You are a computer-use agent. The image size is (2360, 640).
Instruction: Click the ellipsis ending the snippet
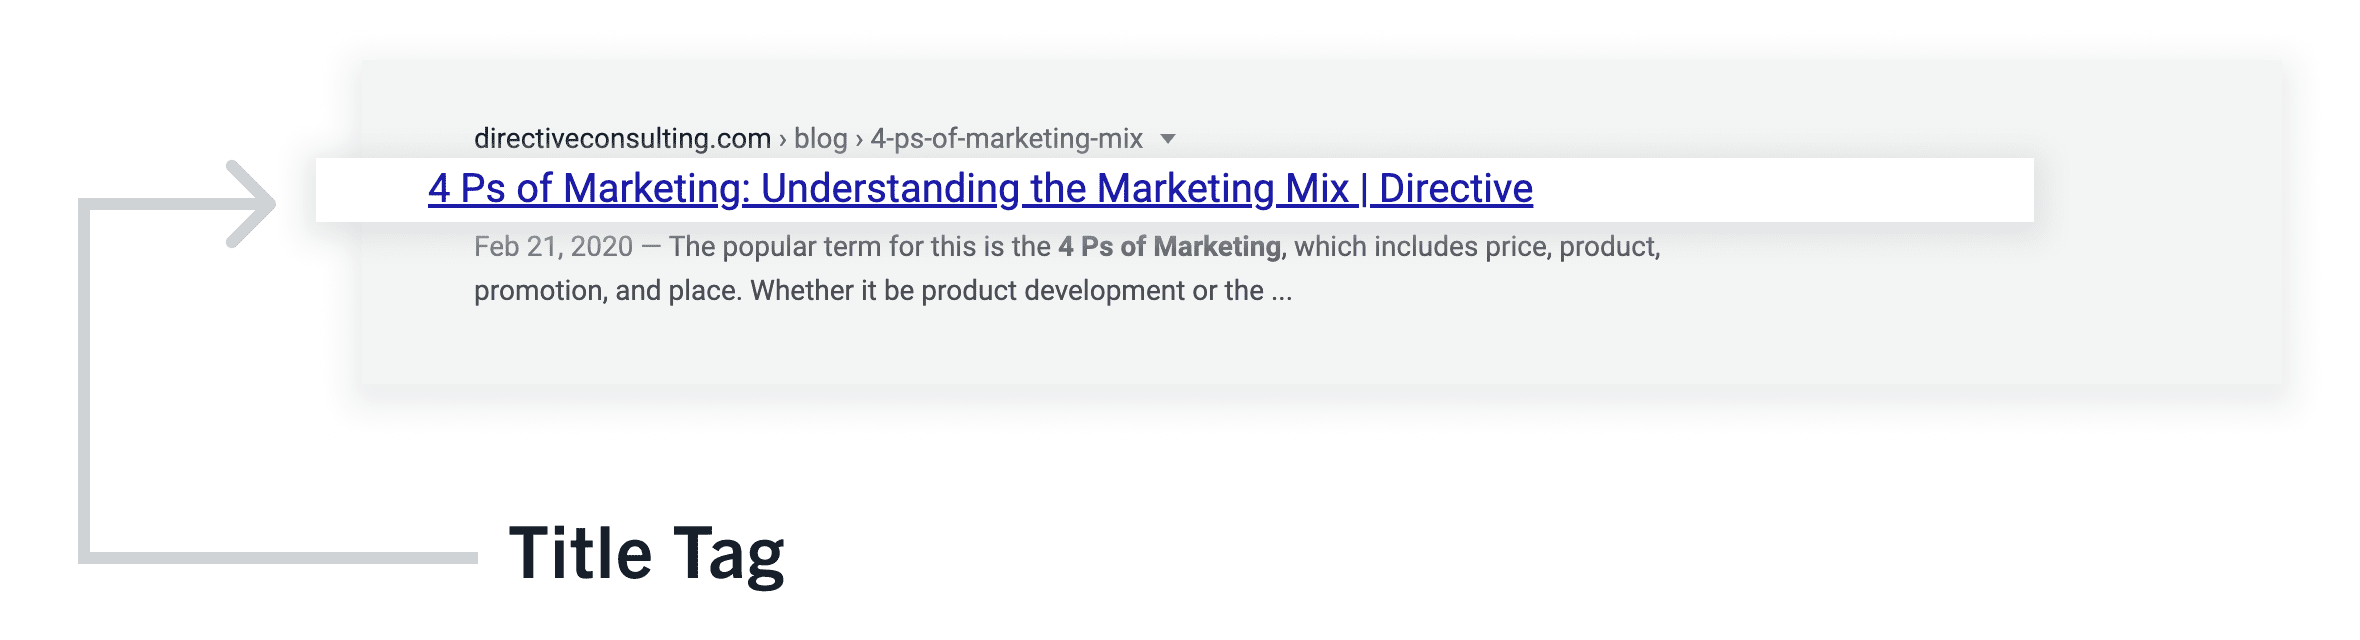pos(1281,291)
